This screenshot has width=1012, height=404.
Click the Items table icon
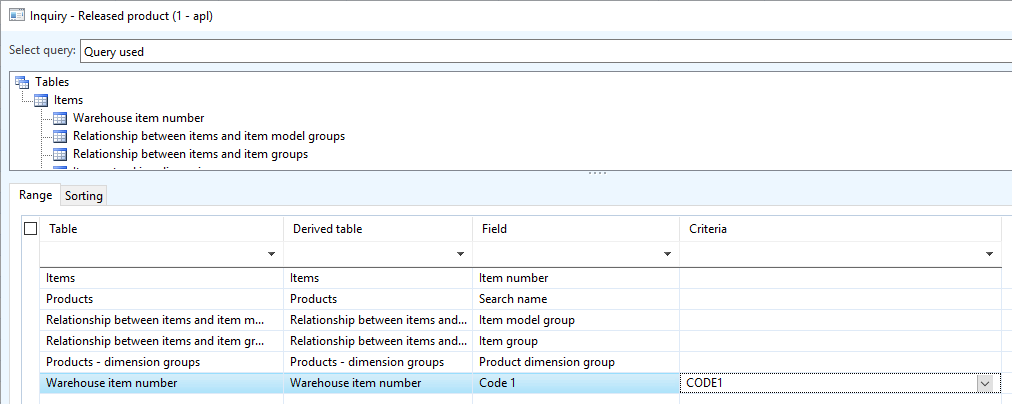pos(41,101)
